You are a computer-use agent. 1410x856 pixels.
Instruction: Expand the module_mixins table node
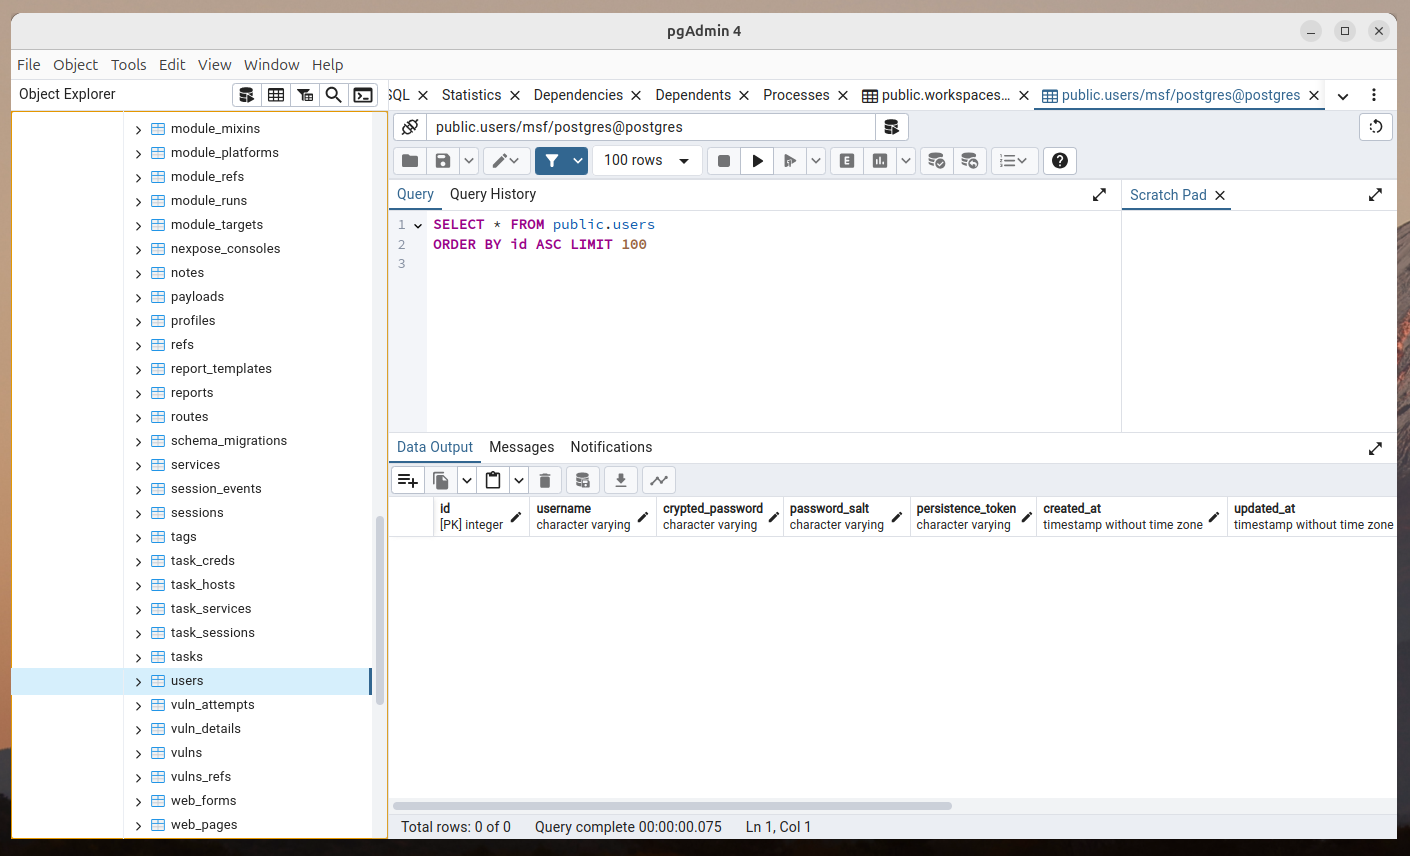click(139, 129)
